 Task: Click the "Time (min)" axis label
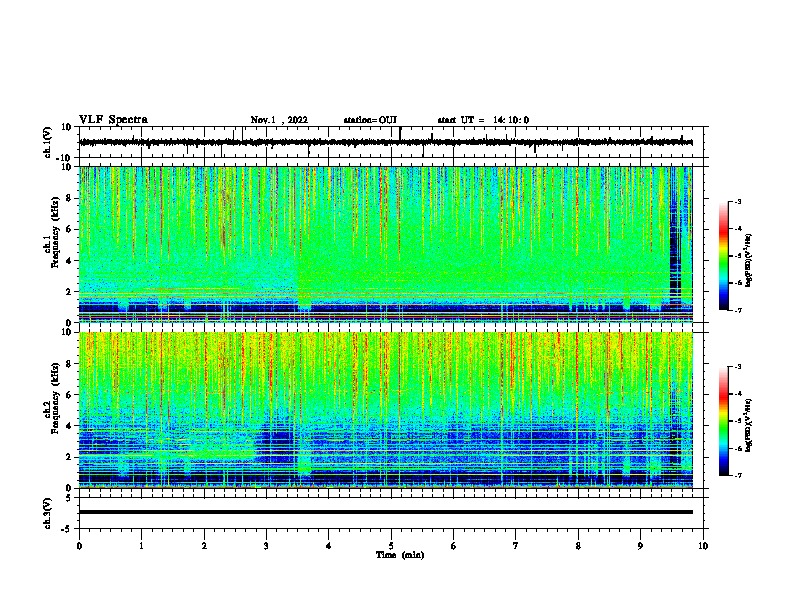[400, 555]
